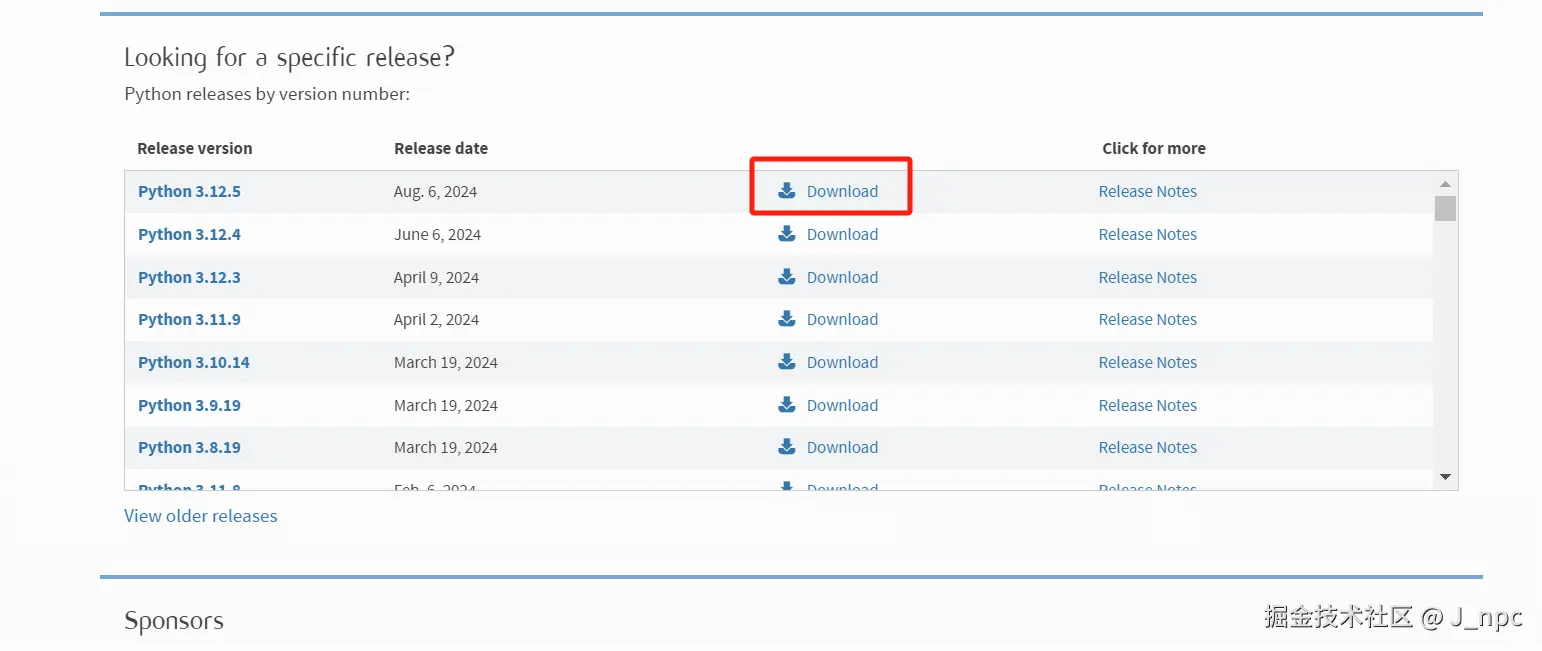Open Download link for Python 3.9.19
1542x651 pixels.
(x=842, y=405)
